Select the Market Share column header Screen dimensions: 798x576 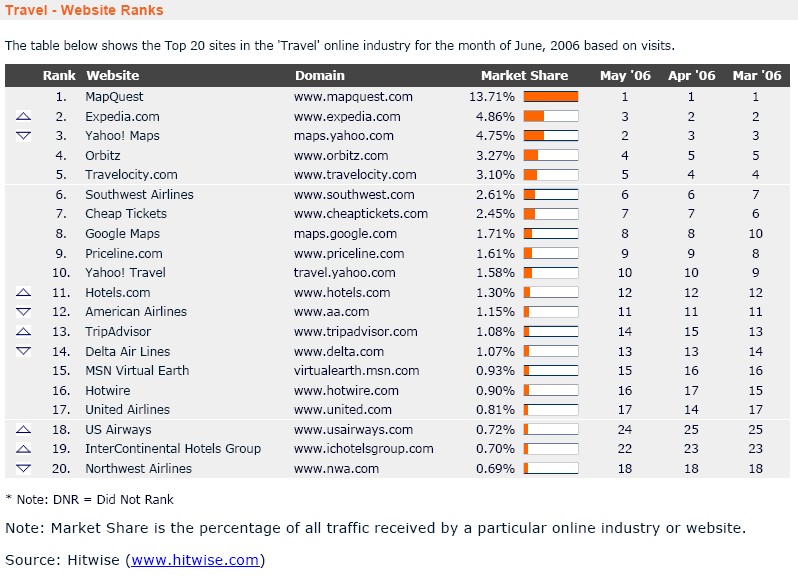524,75
